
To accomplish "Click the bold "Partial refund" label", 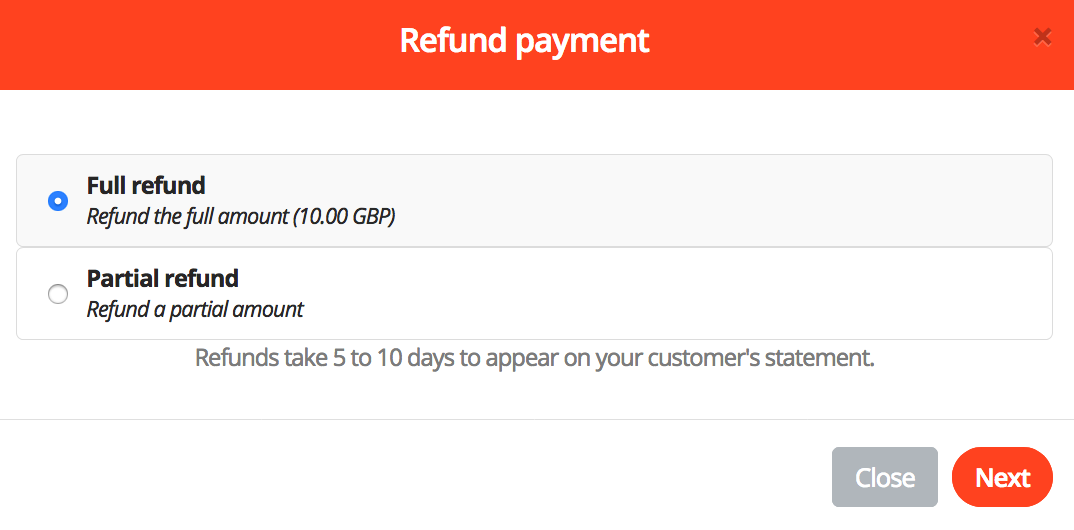I will tap(163, 278).
